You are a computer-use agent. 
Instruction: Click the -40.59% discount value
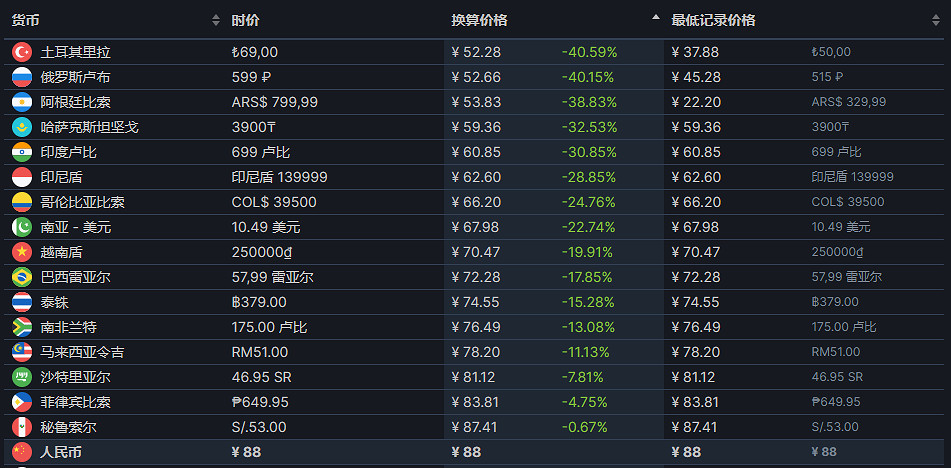pos(589,52)
